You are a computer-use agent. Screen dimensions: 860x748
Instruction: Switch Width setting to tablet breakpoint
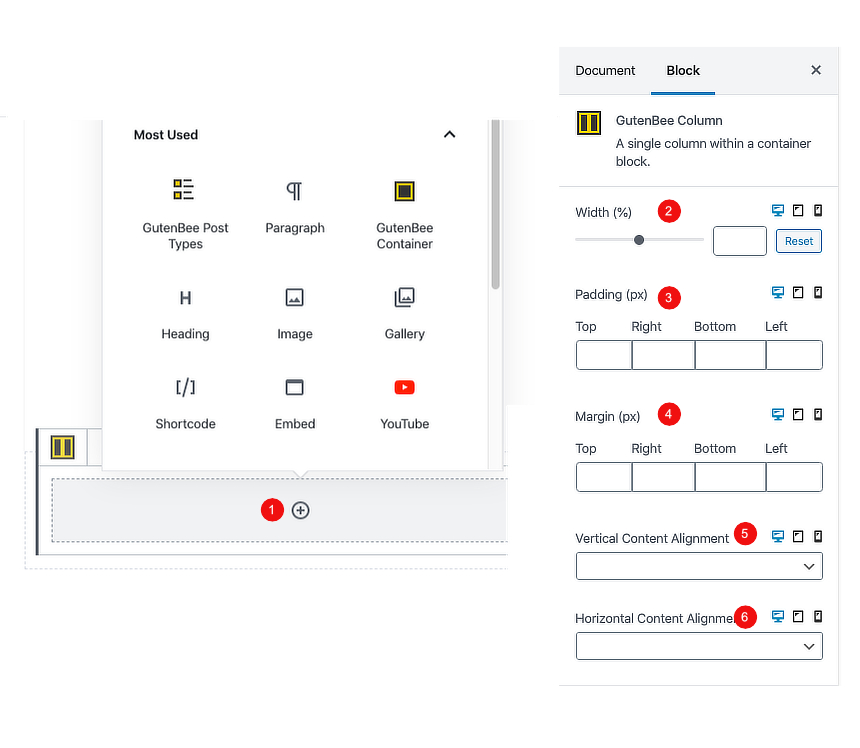tap(797, 210)
